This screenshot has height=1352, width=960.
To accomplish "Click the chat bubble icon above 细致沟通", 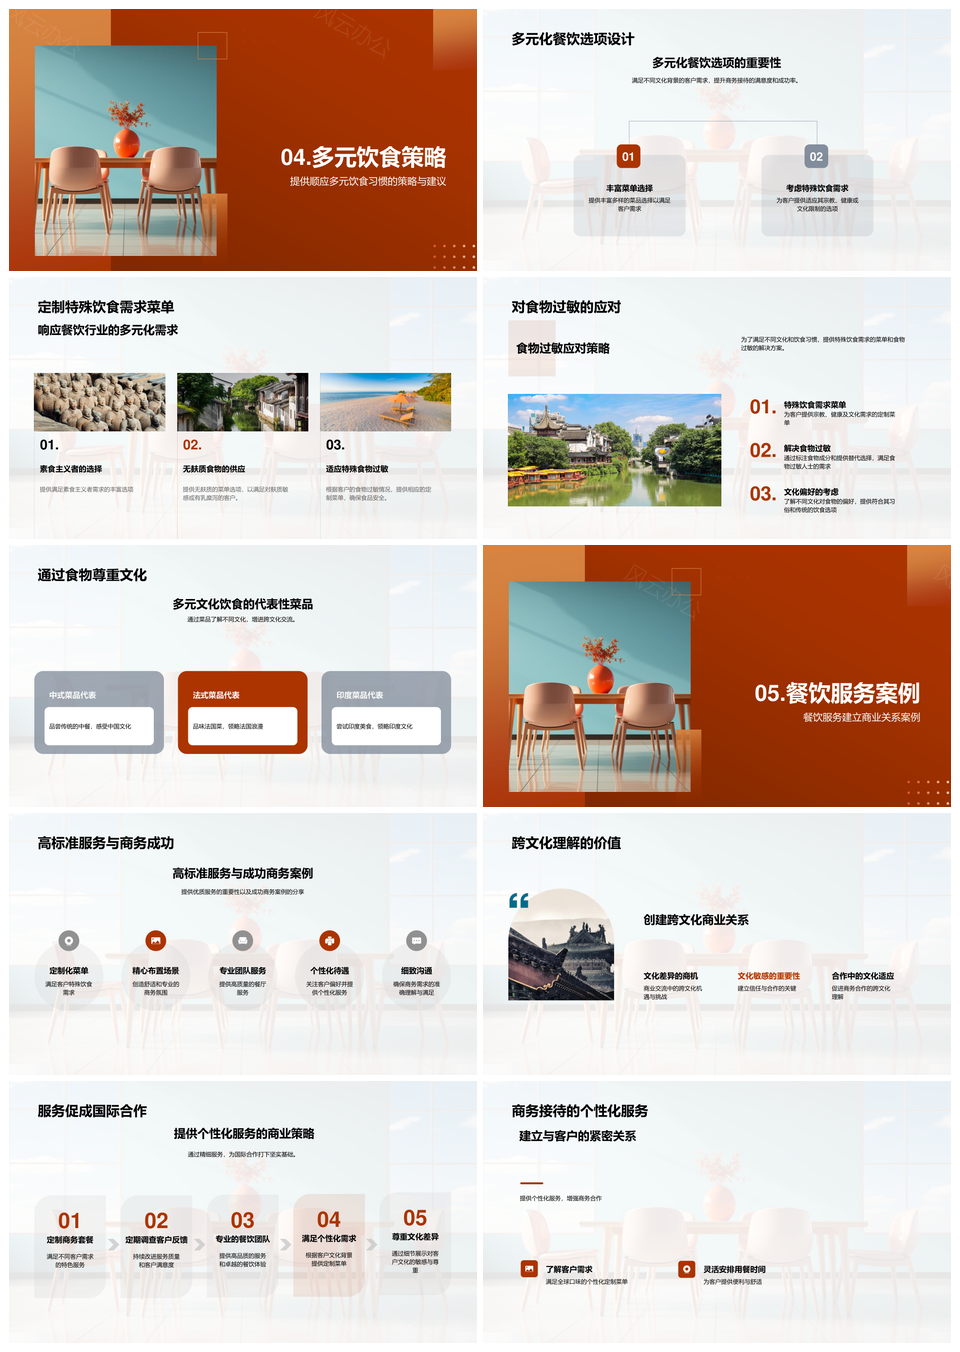I will (x=417, y=940).
